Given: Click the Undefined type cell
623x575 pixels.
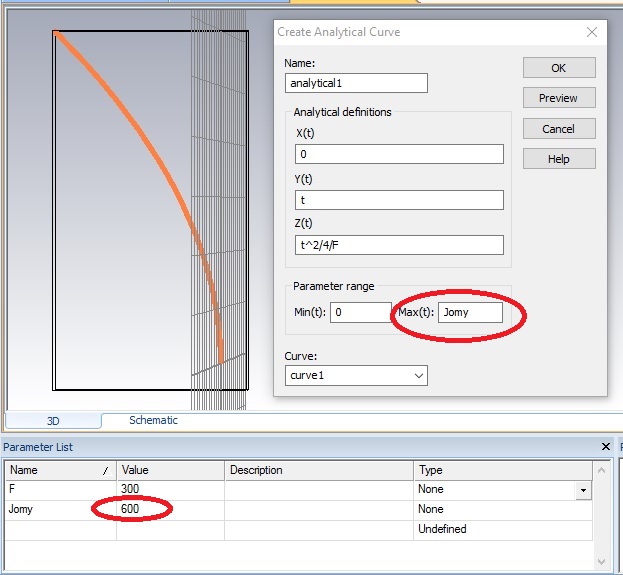Looking at the screenshot, I should point(503,529).
